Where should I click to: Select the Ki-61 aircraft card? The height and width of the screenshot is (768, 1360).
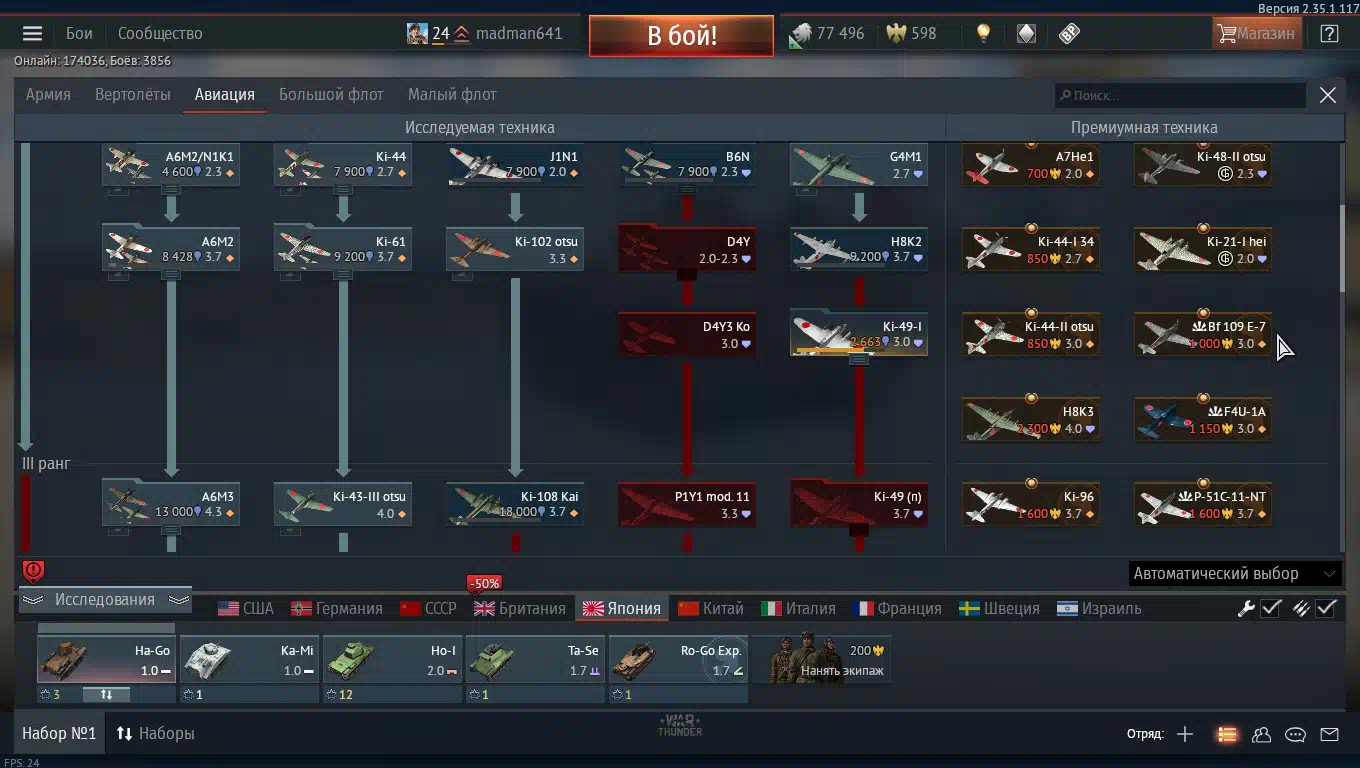(343, 249)
